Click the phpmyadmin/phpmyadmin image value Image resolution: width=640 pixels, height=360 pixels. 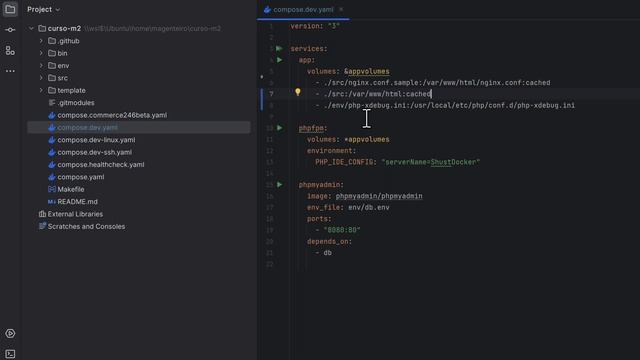[x=379, y=196]
